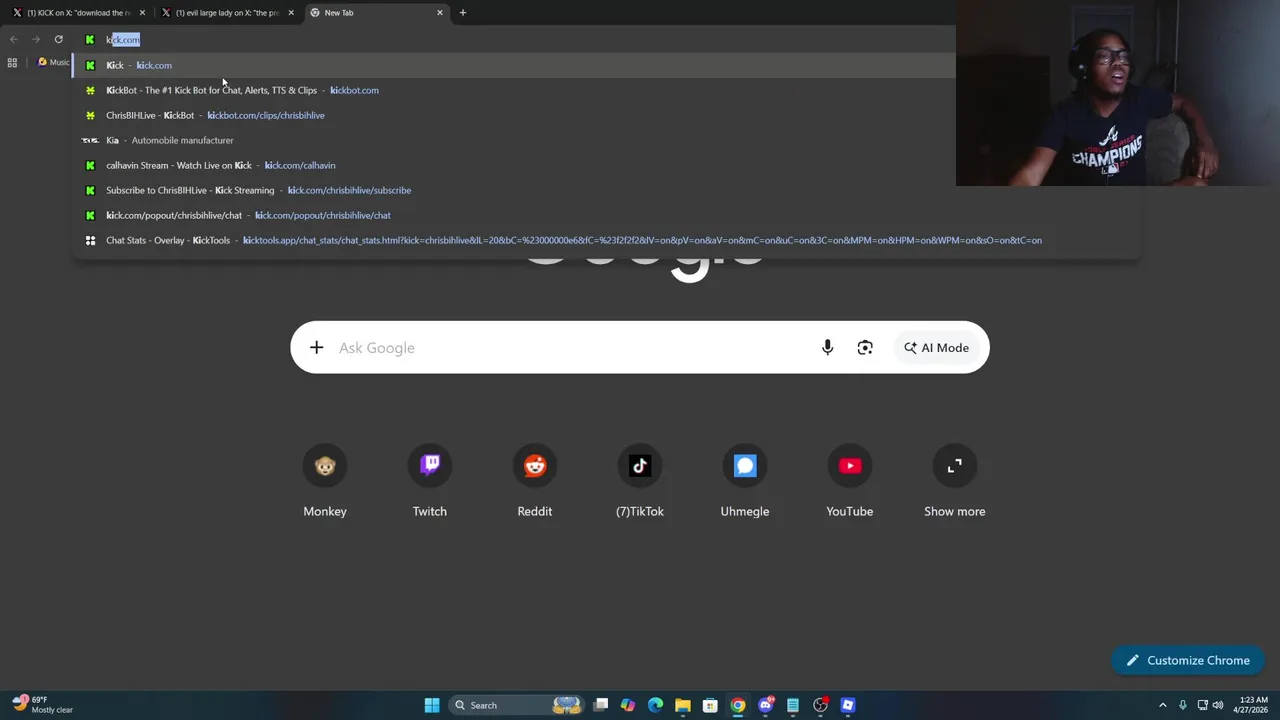Close the evil large lady tab
The width and height of the screenshot is (1280, 720).
point(291,13)
